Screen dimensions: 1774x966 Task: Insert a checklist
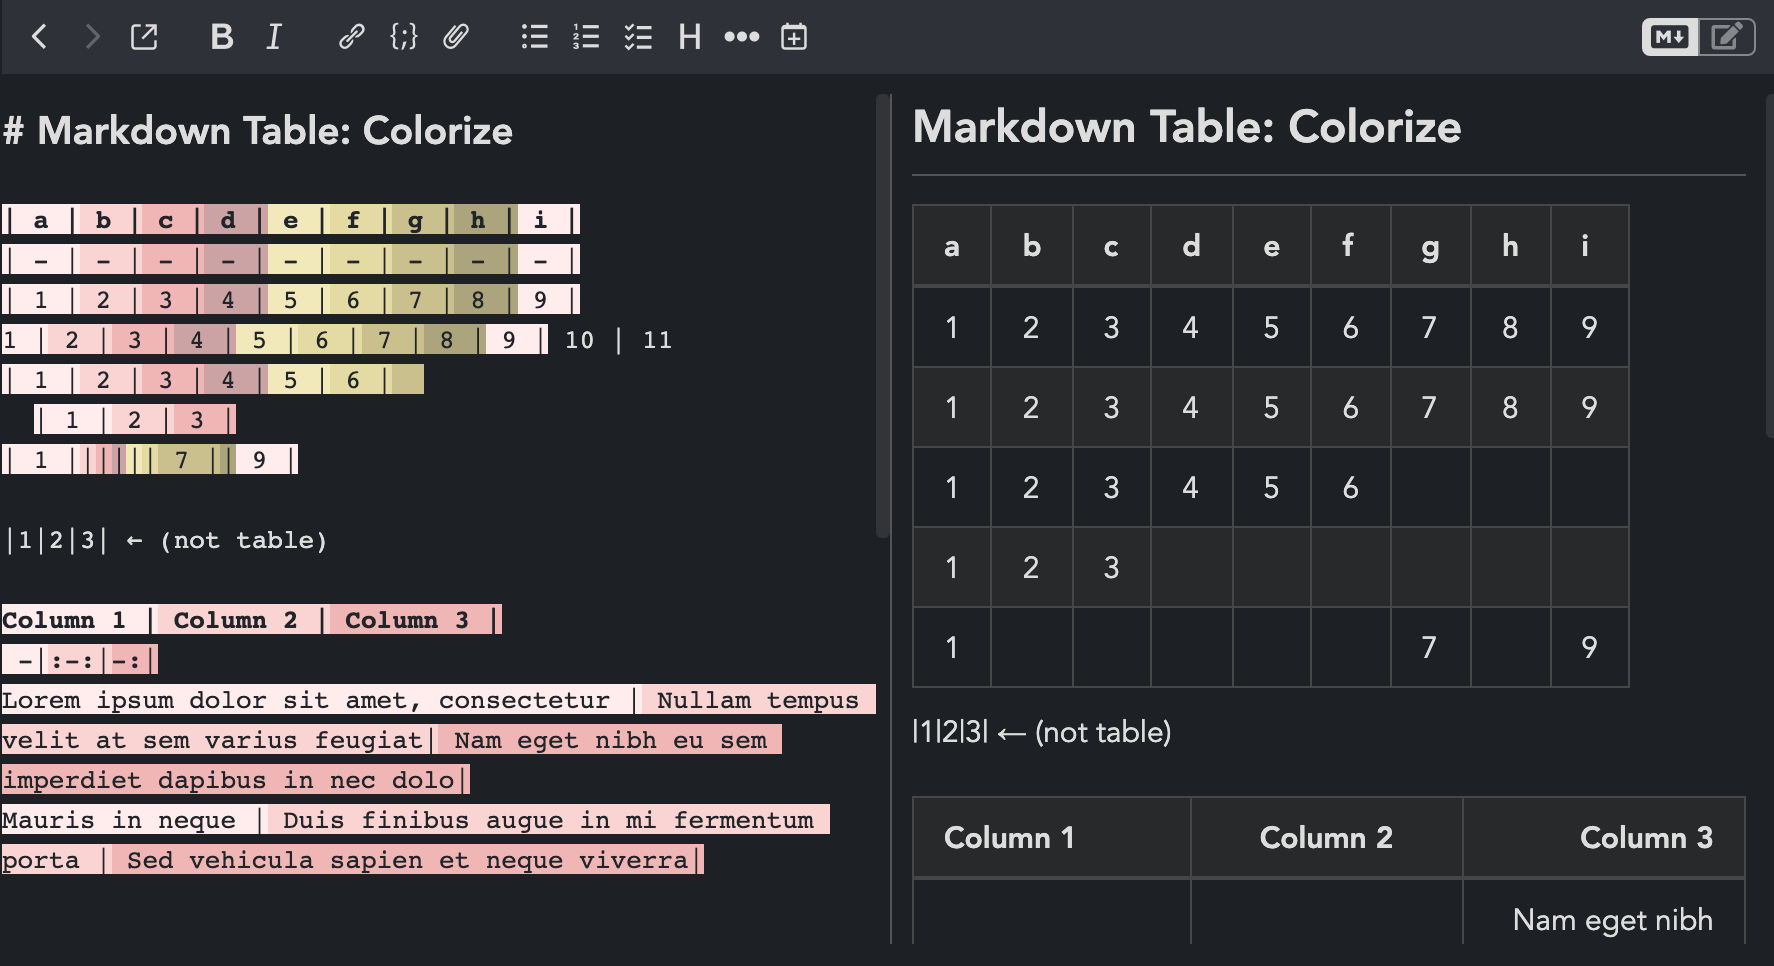pos(637,37)
